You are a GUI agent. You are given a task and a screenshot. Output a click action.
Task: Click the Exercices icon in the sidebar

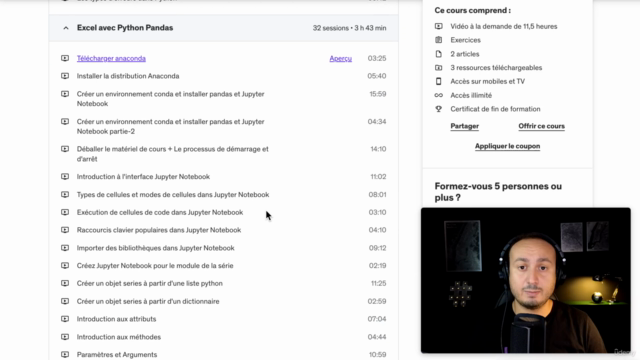438,40
